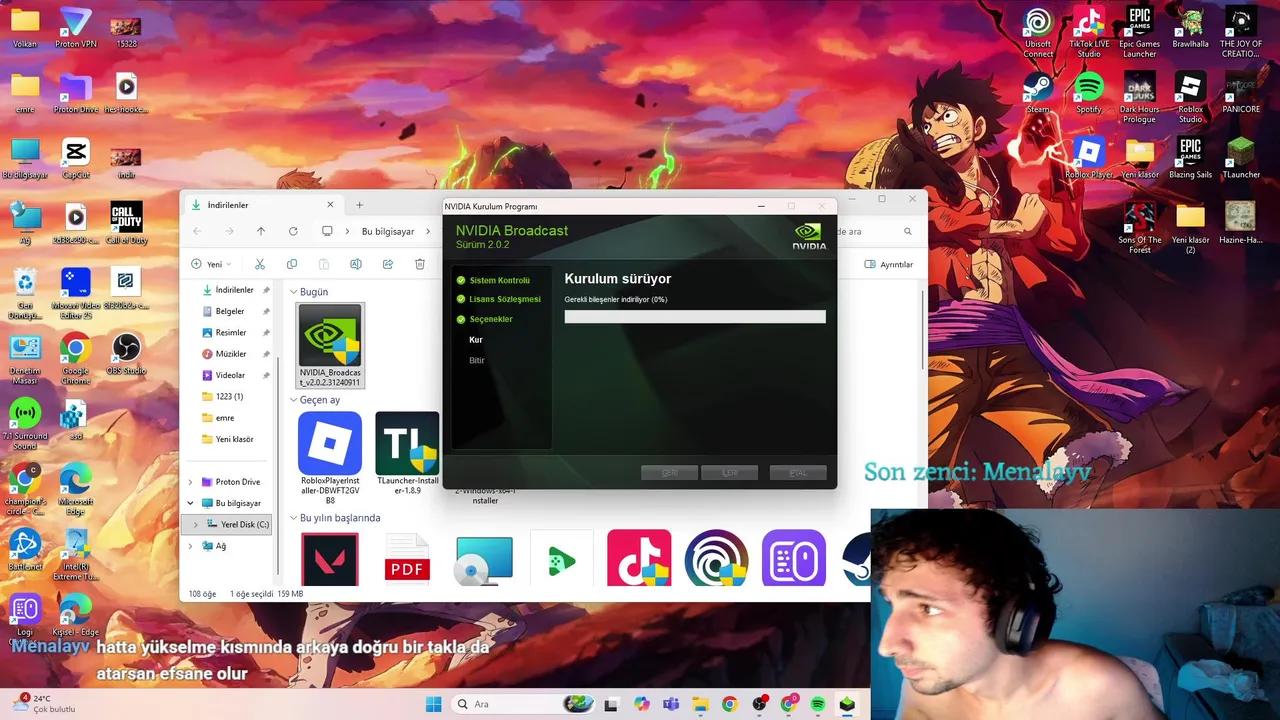Click the Copy icon in Explorer toolbar
Image resolution: width=1280 pixels, height=720 pixels.
(292, 264)
